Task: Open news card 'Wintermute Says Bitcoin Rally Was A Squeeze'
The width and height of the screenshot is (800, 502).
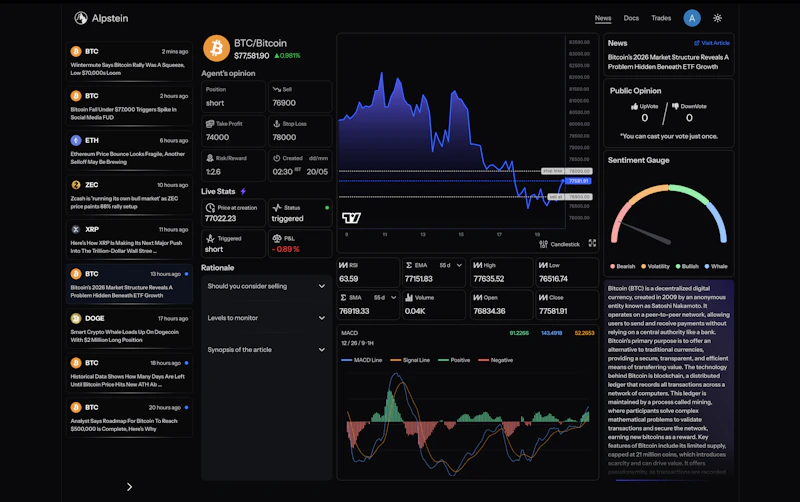Action: tap(129, 61)
